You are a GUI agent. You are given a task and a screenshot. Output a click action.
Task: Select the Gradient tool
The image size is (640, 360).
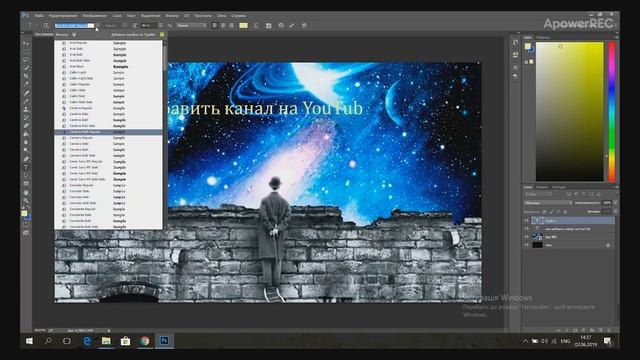(27, 134)
